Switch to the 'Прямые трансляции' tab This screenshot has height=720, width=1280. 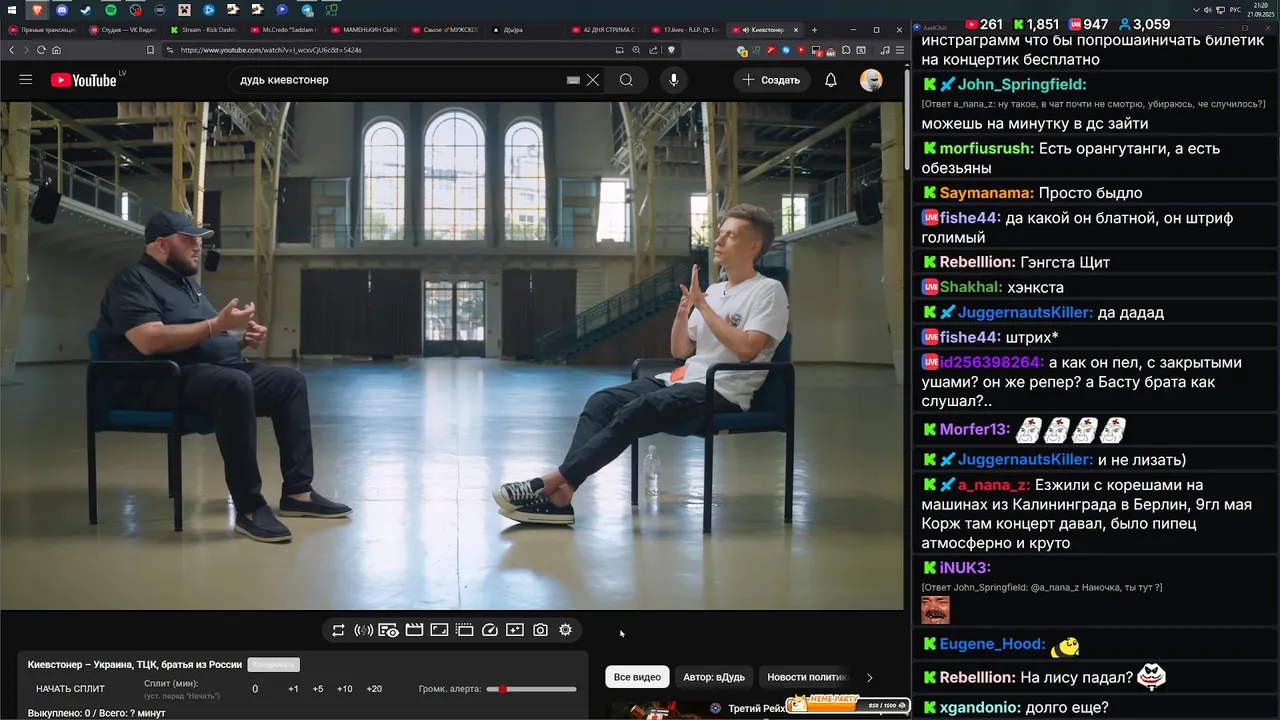(x=43, y=30)
